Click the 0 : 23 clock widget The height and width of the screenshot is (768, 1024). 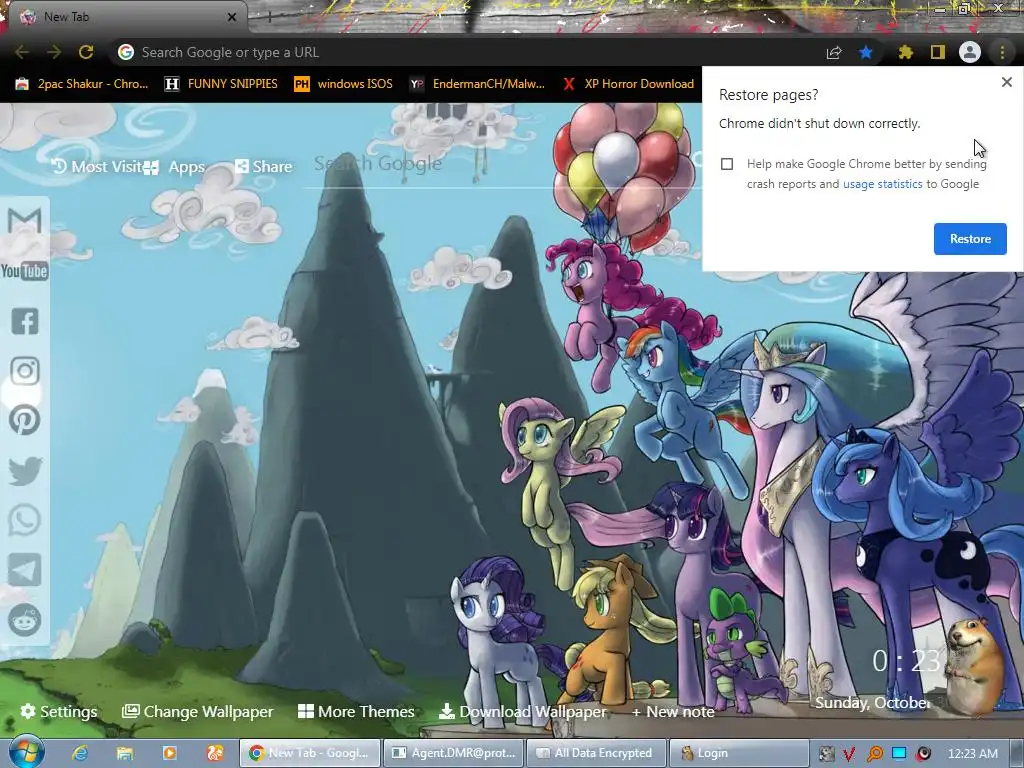tap(906, 661)
